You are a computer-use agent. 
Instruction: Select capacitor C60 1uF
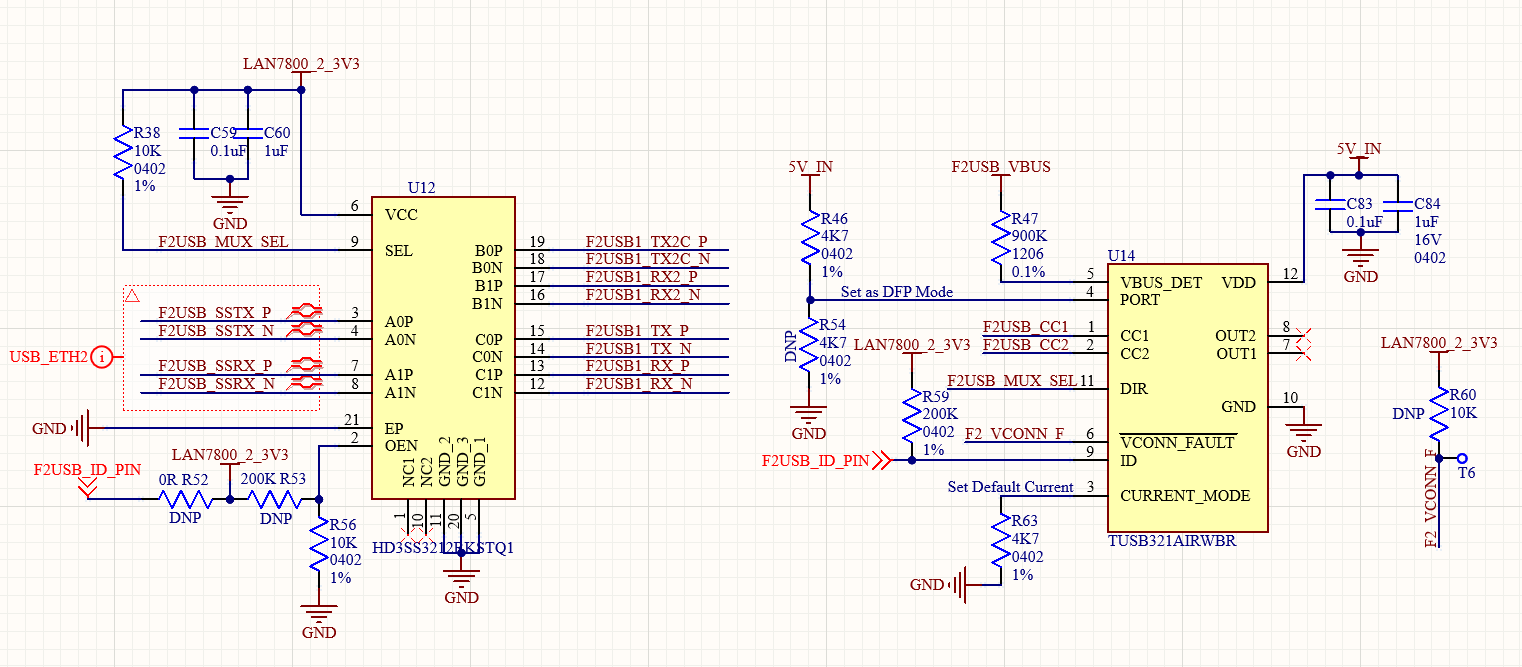pyautogui.click(x=248, y=133)
